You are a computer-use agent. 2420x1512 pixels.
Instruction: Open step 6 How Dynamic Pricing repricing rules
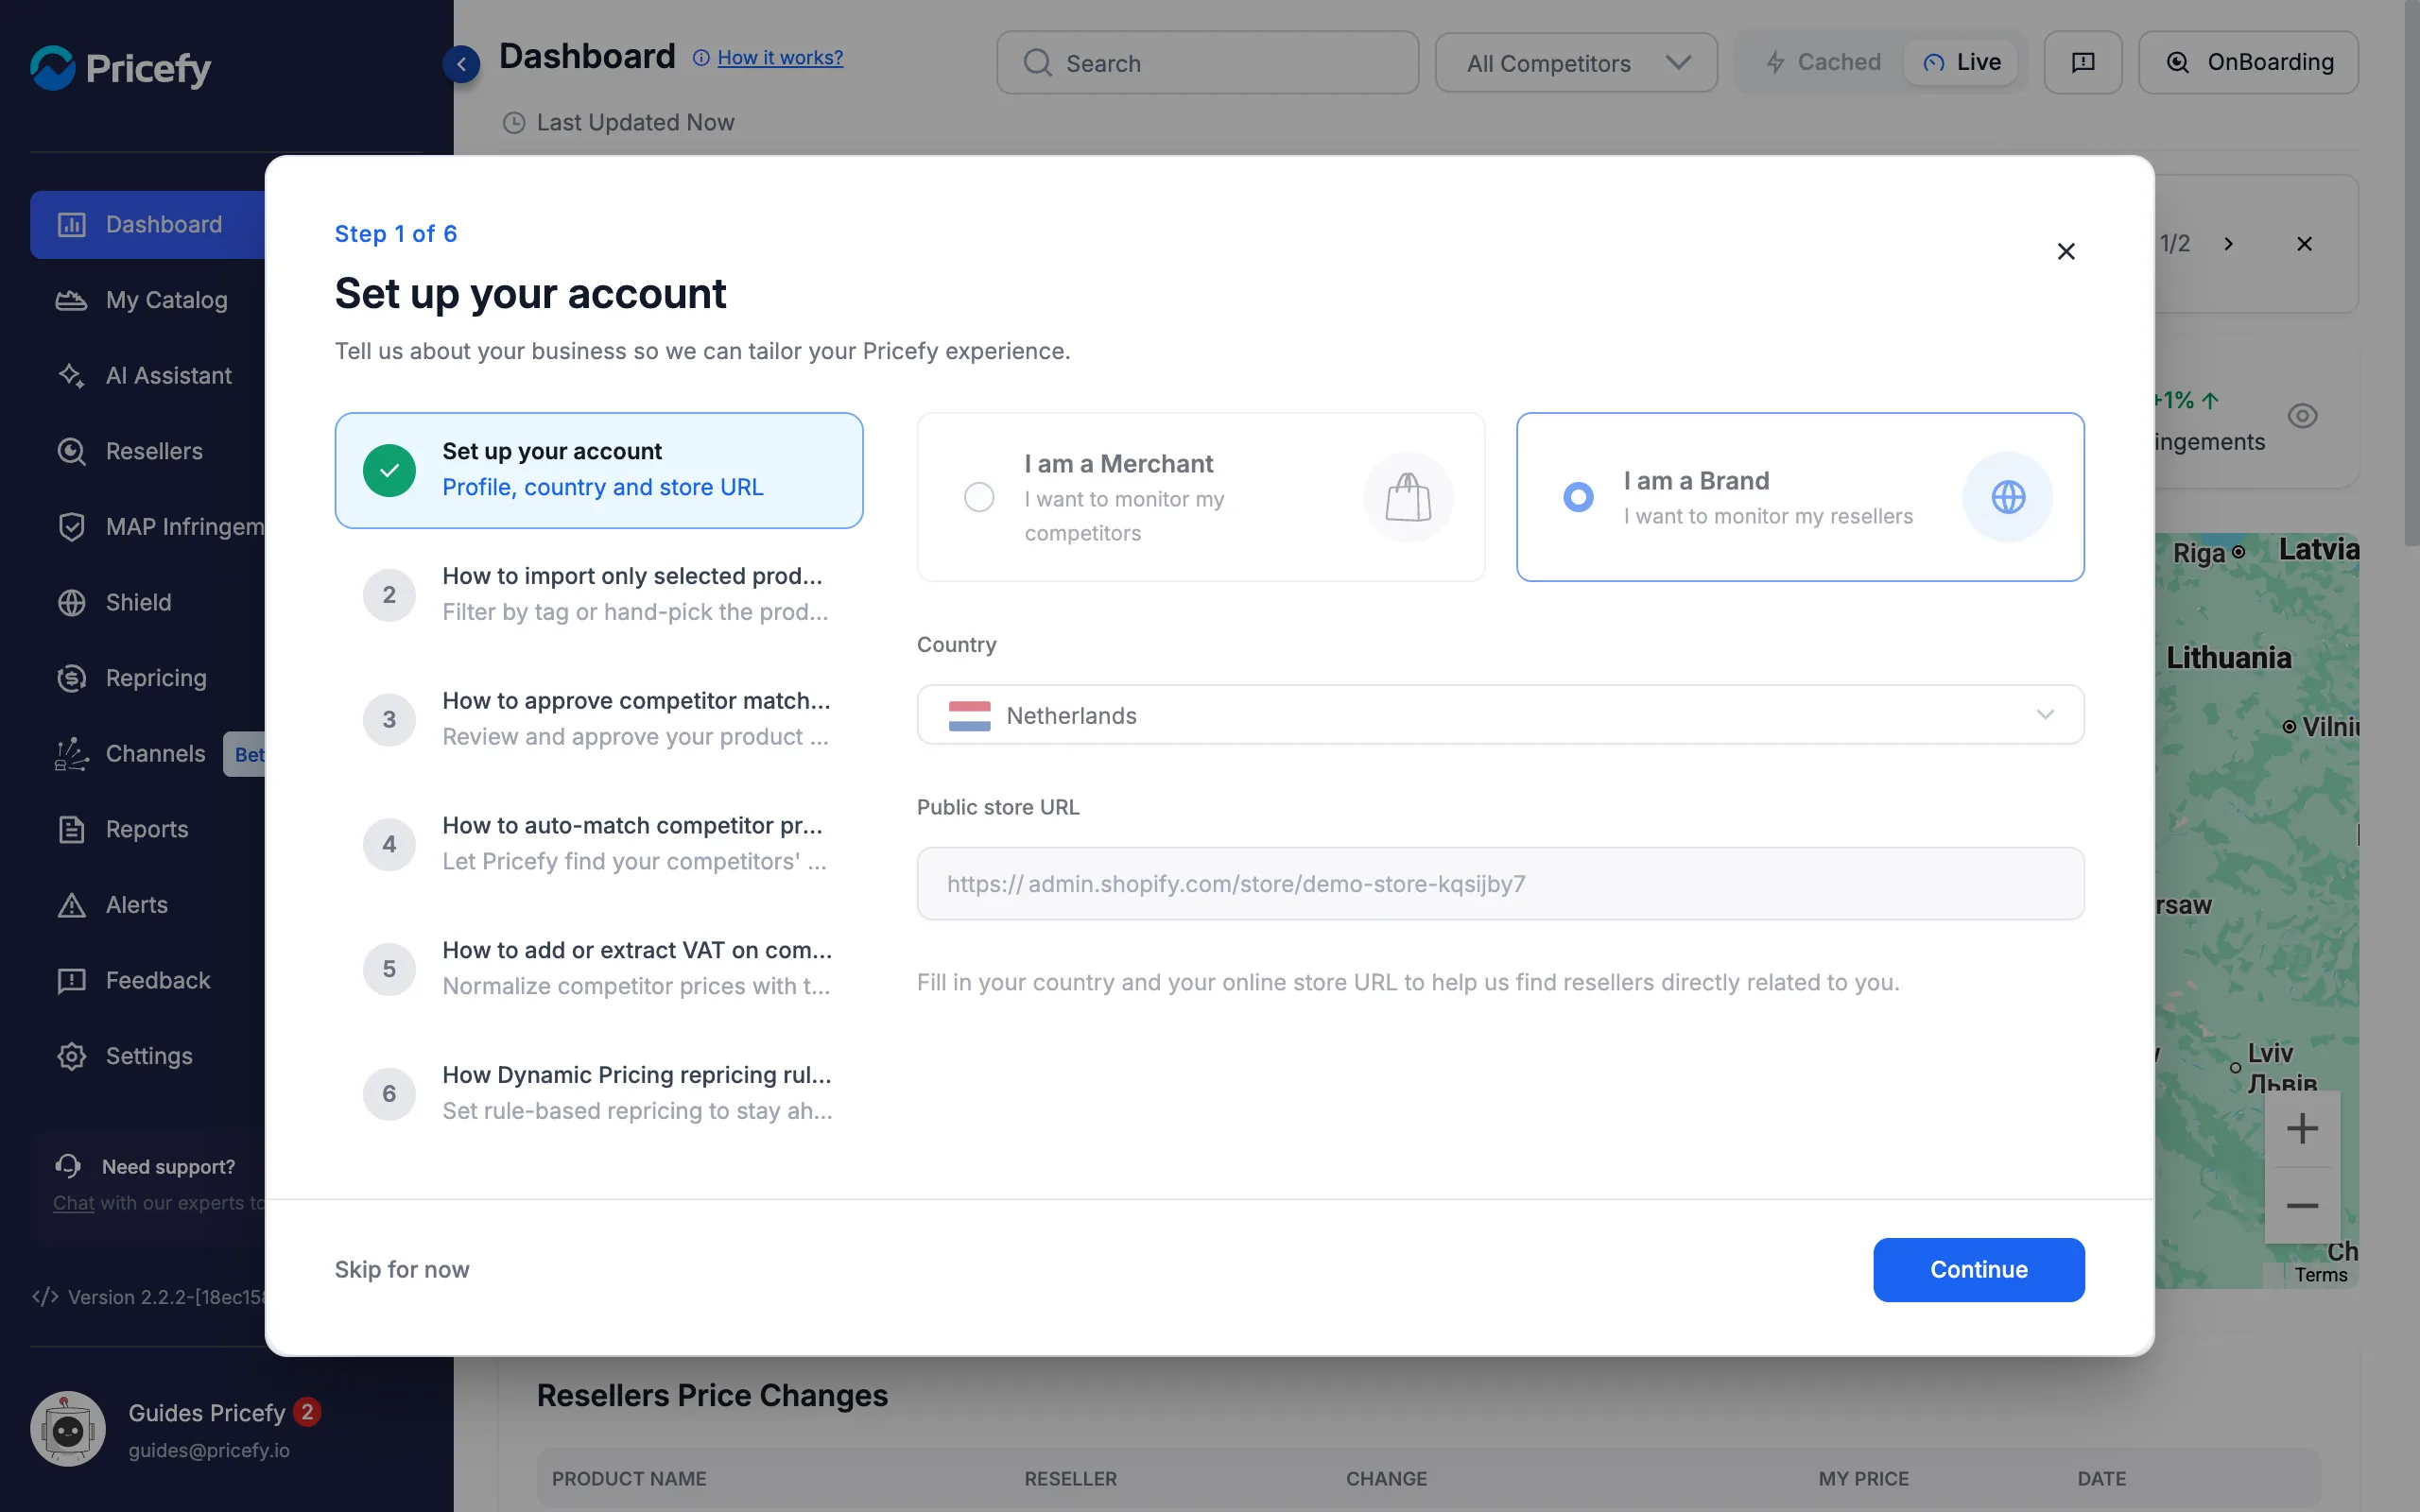[x=599, y=1093]
